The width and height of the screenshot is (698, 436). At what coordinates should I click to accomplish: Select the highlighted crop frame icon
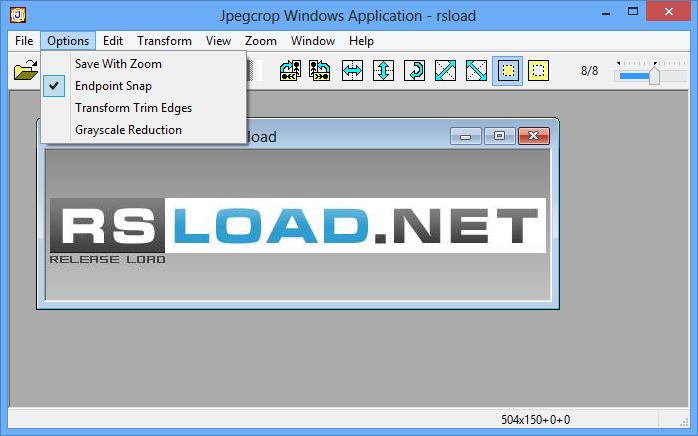pyautogui.click(x=507, y=71)
